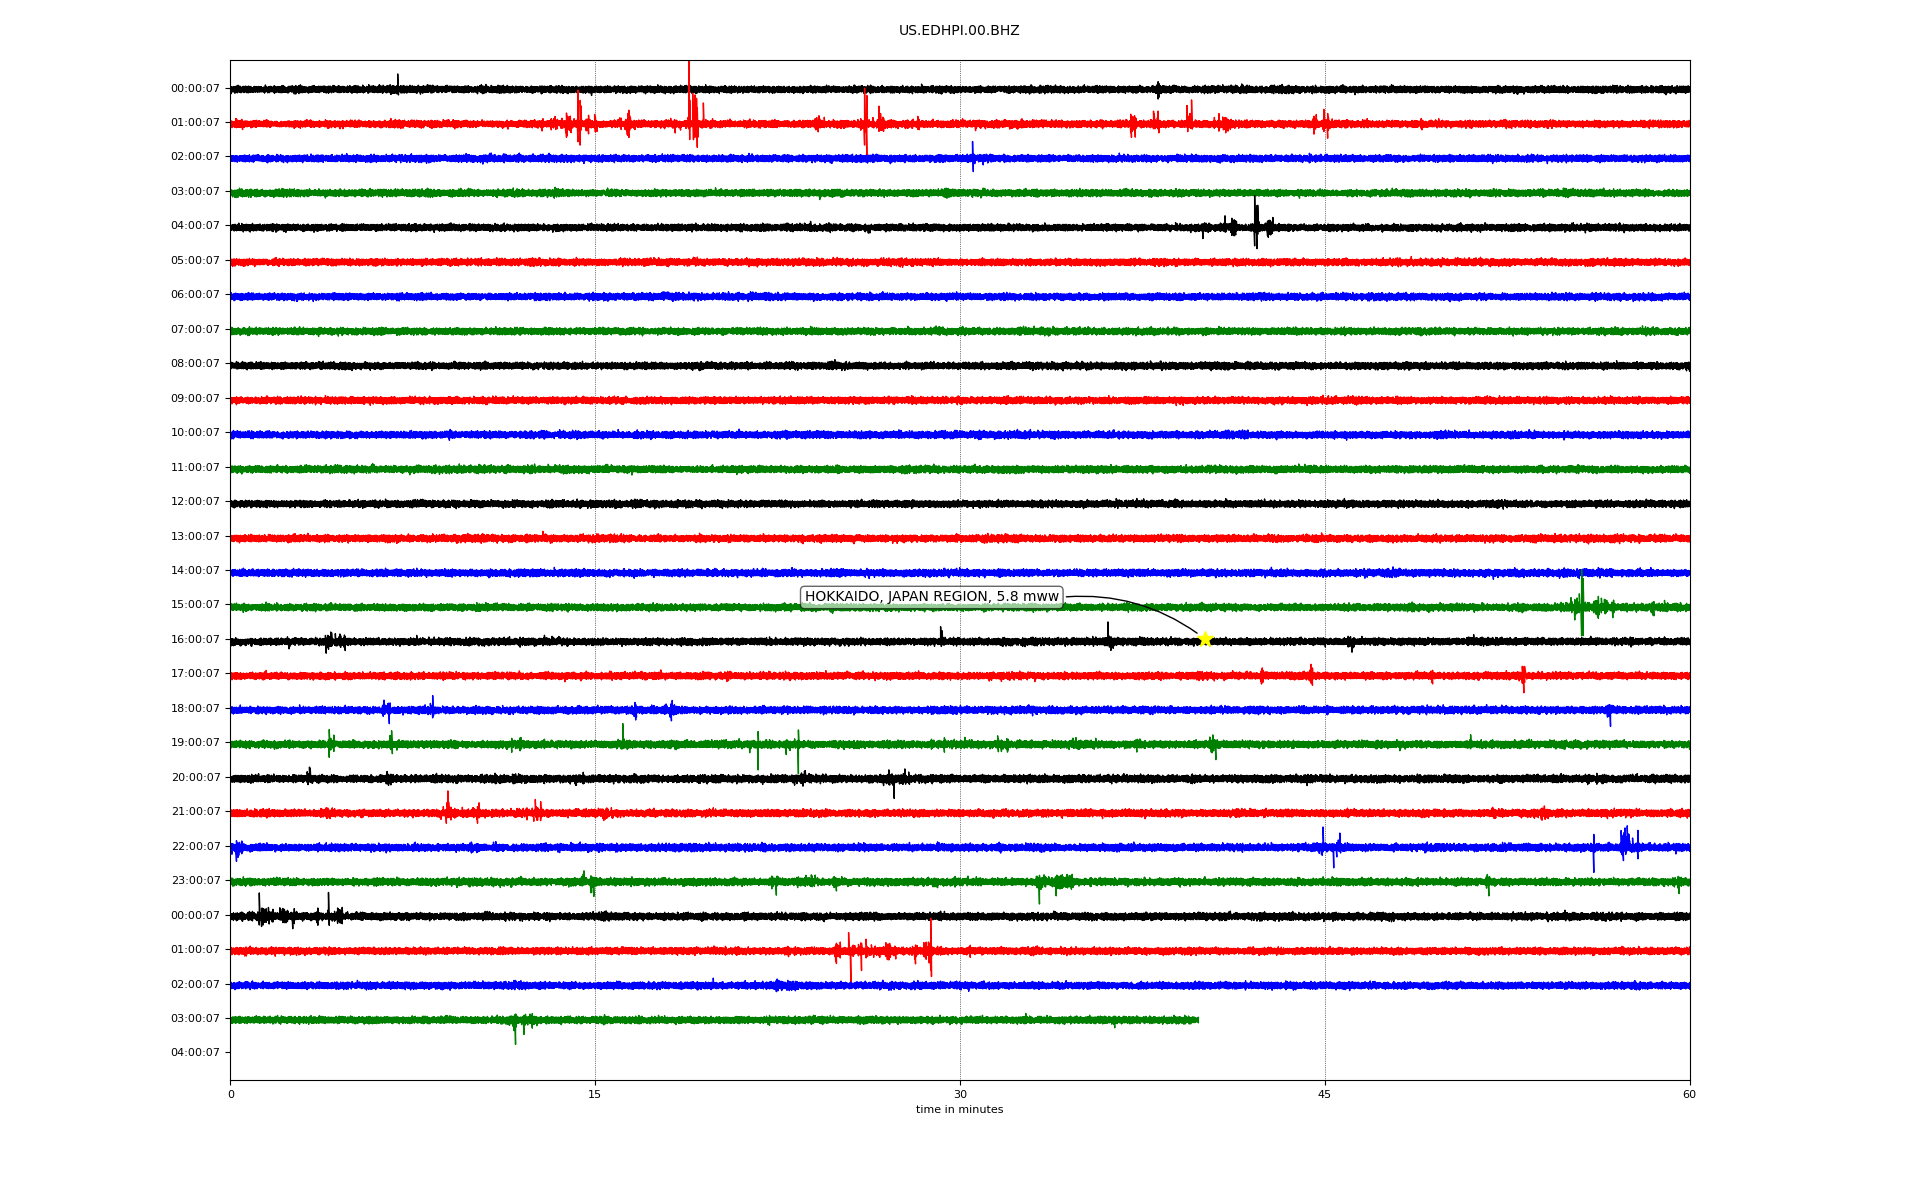Click the 30 minute x-axis tick label
This screenshot has width=1920, height=1200.
coord(960,1094)
